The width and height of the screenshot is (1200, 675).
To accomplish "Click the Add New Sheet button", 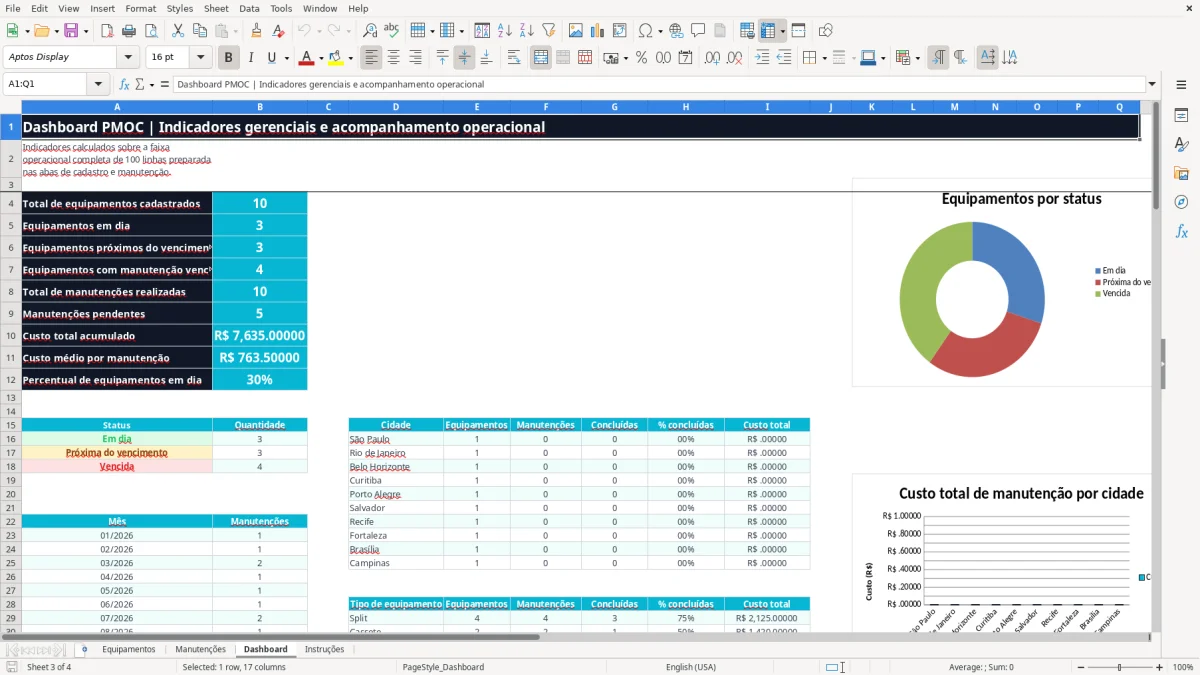I will pos(84,649).
